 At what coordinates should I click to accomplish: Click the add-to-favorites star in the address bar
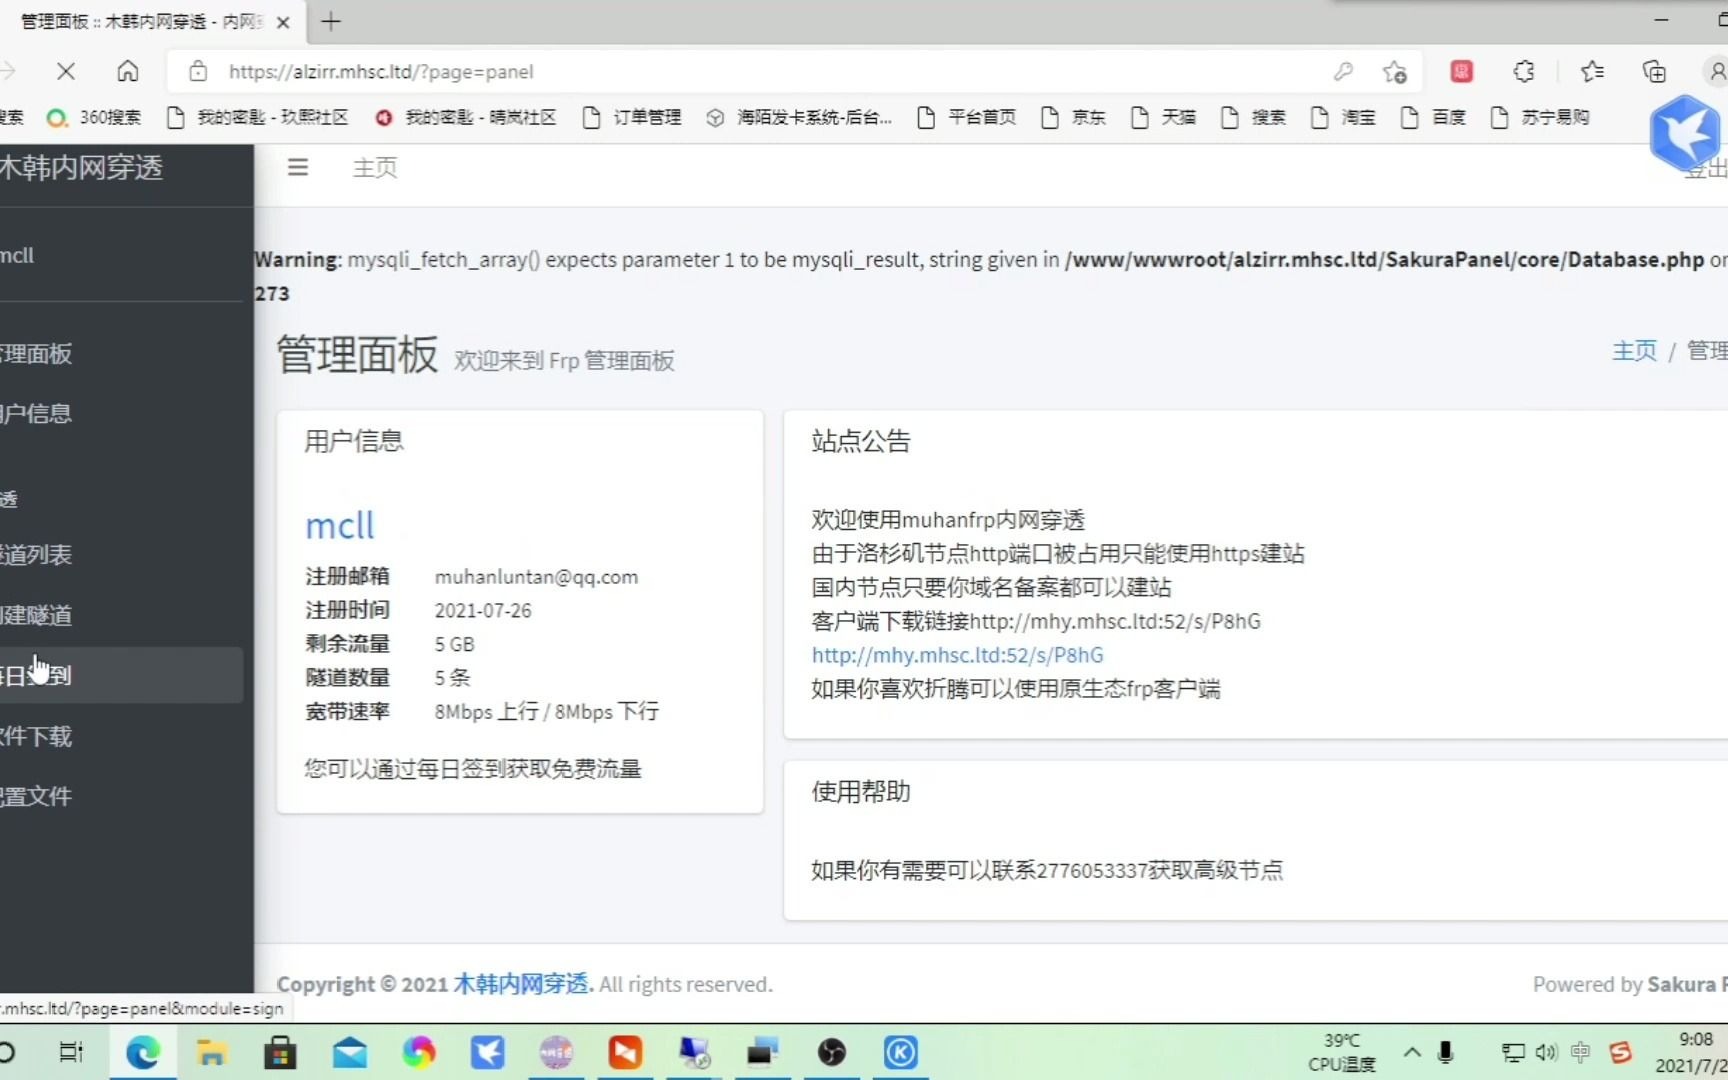(x=1396, y=71)
